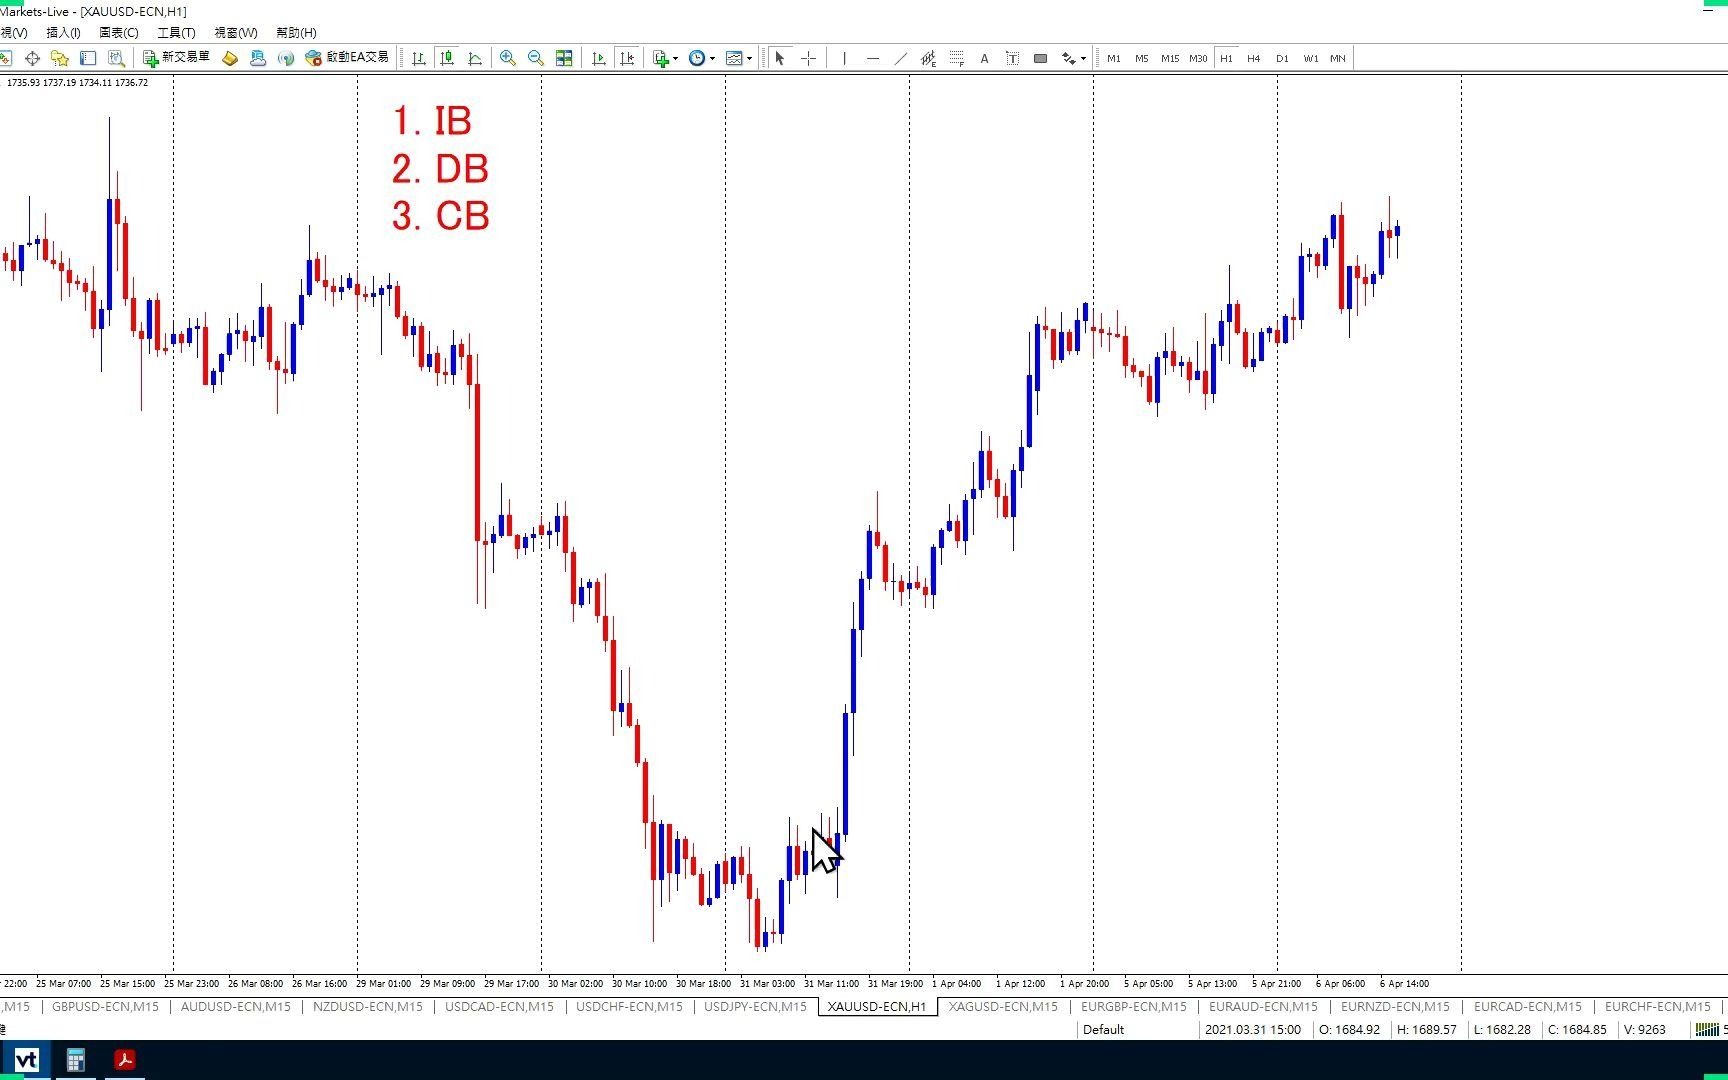Zoom in on the chart
The width and height of the screenshot is (1728, 1080).
(x=508, y=58)
